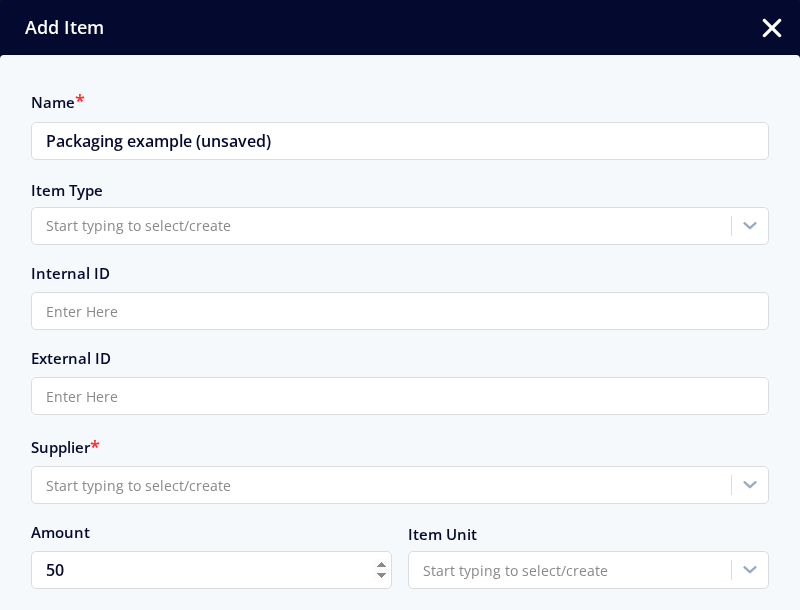The width and height of the screenshot is (800, 610).
Task: Click the Item Unit label
Action: [x=442, y=535]
